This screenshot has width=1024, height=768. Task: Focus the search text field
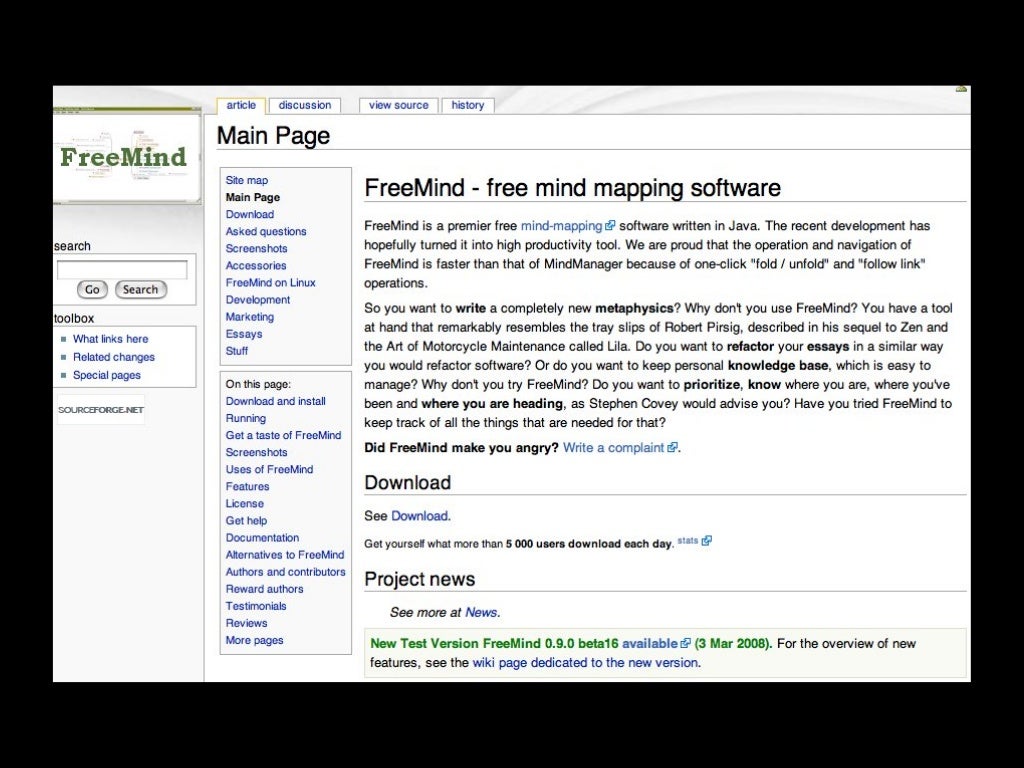coord(122,270)
